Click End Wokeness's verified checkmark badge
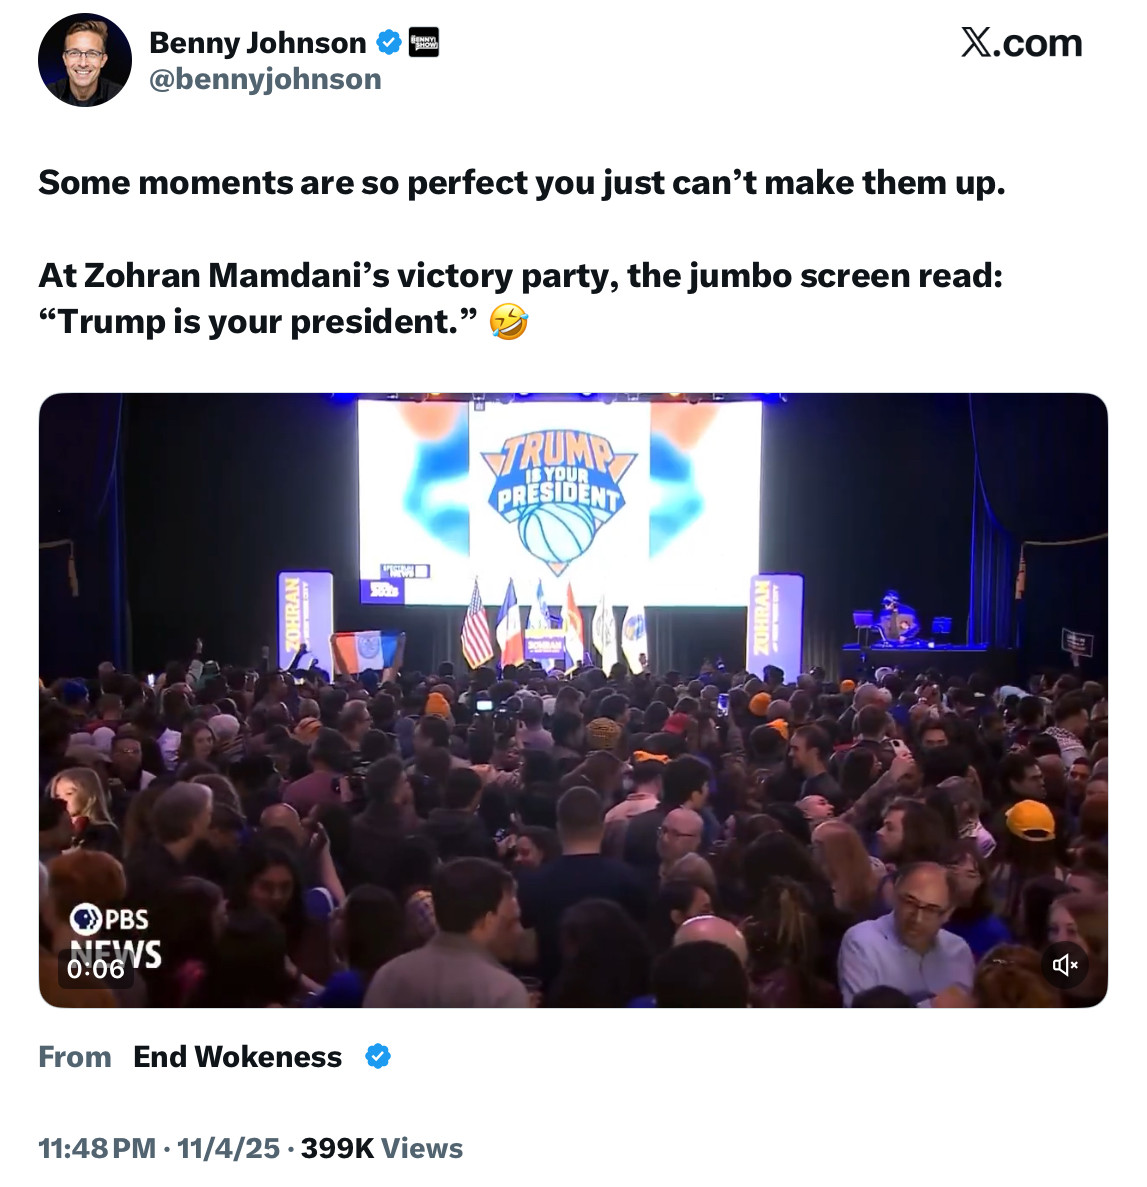 [377, 1056]
